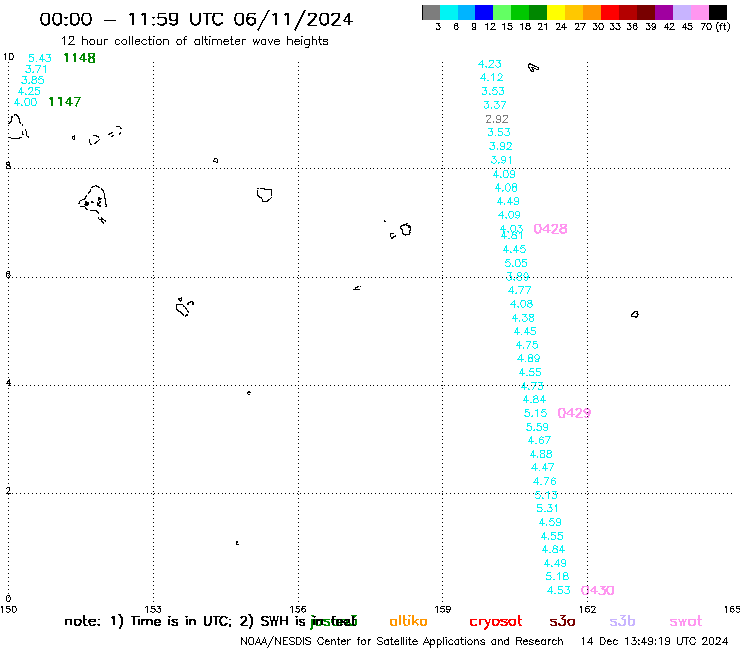
Task: Click the pink swot time stamp 0428
Action: pyautogui.click(x=550, y=229)
